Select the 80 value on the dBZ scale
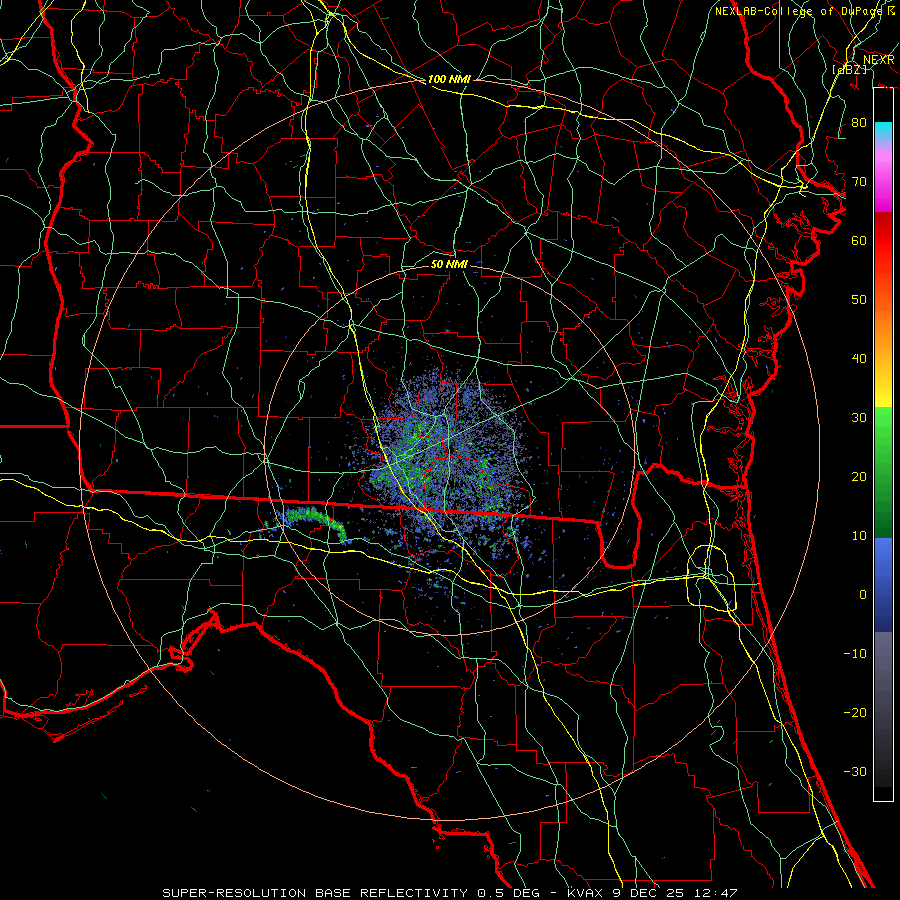The width and height of the screenshot is (900, 900). pyautogui.click(x=859, y=122)
